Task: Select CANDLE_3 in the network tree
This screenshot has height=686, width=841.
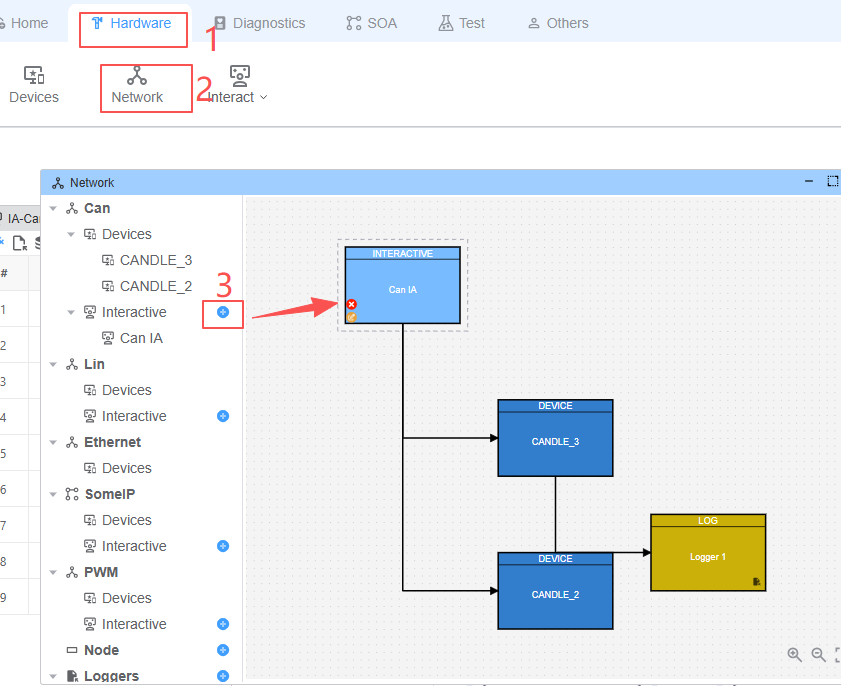Action: [x=155, y=260]
